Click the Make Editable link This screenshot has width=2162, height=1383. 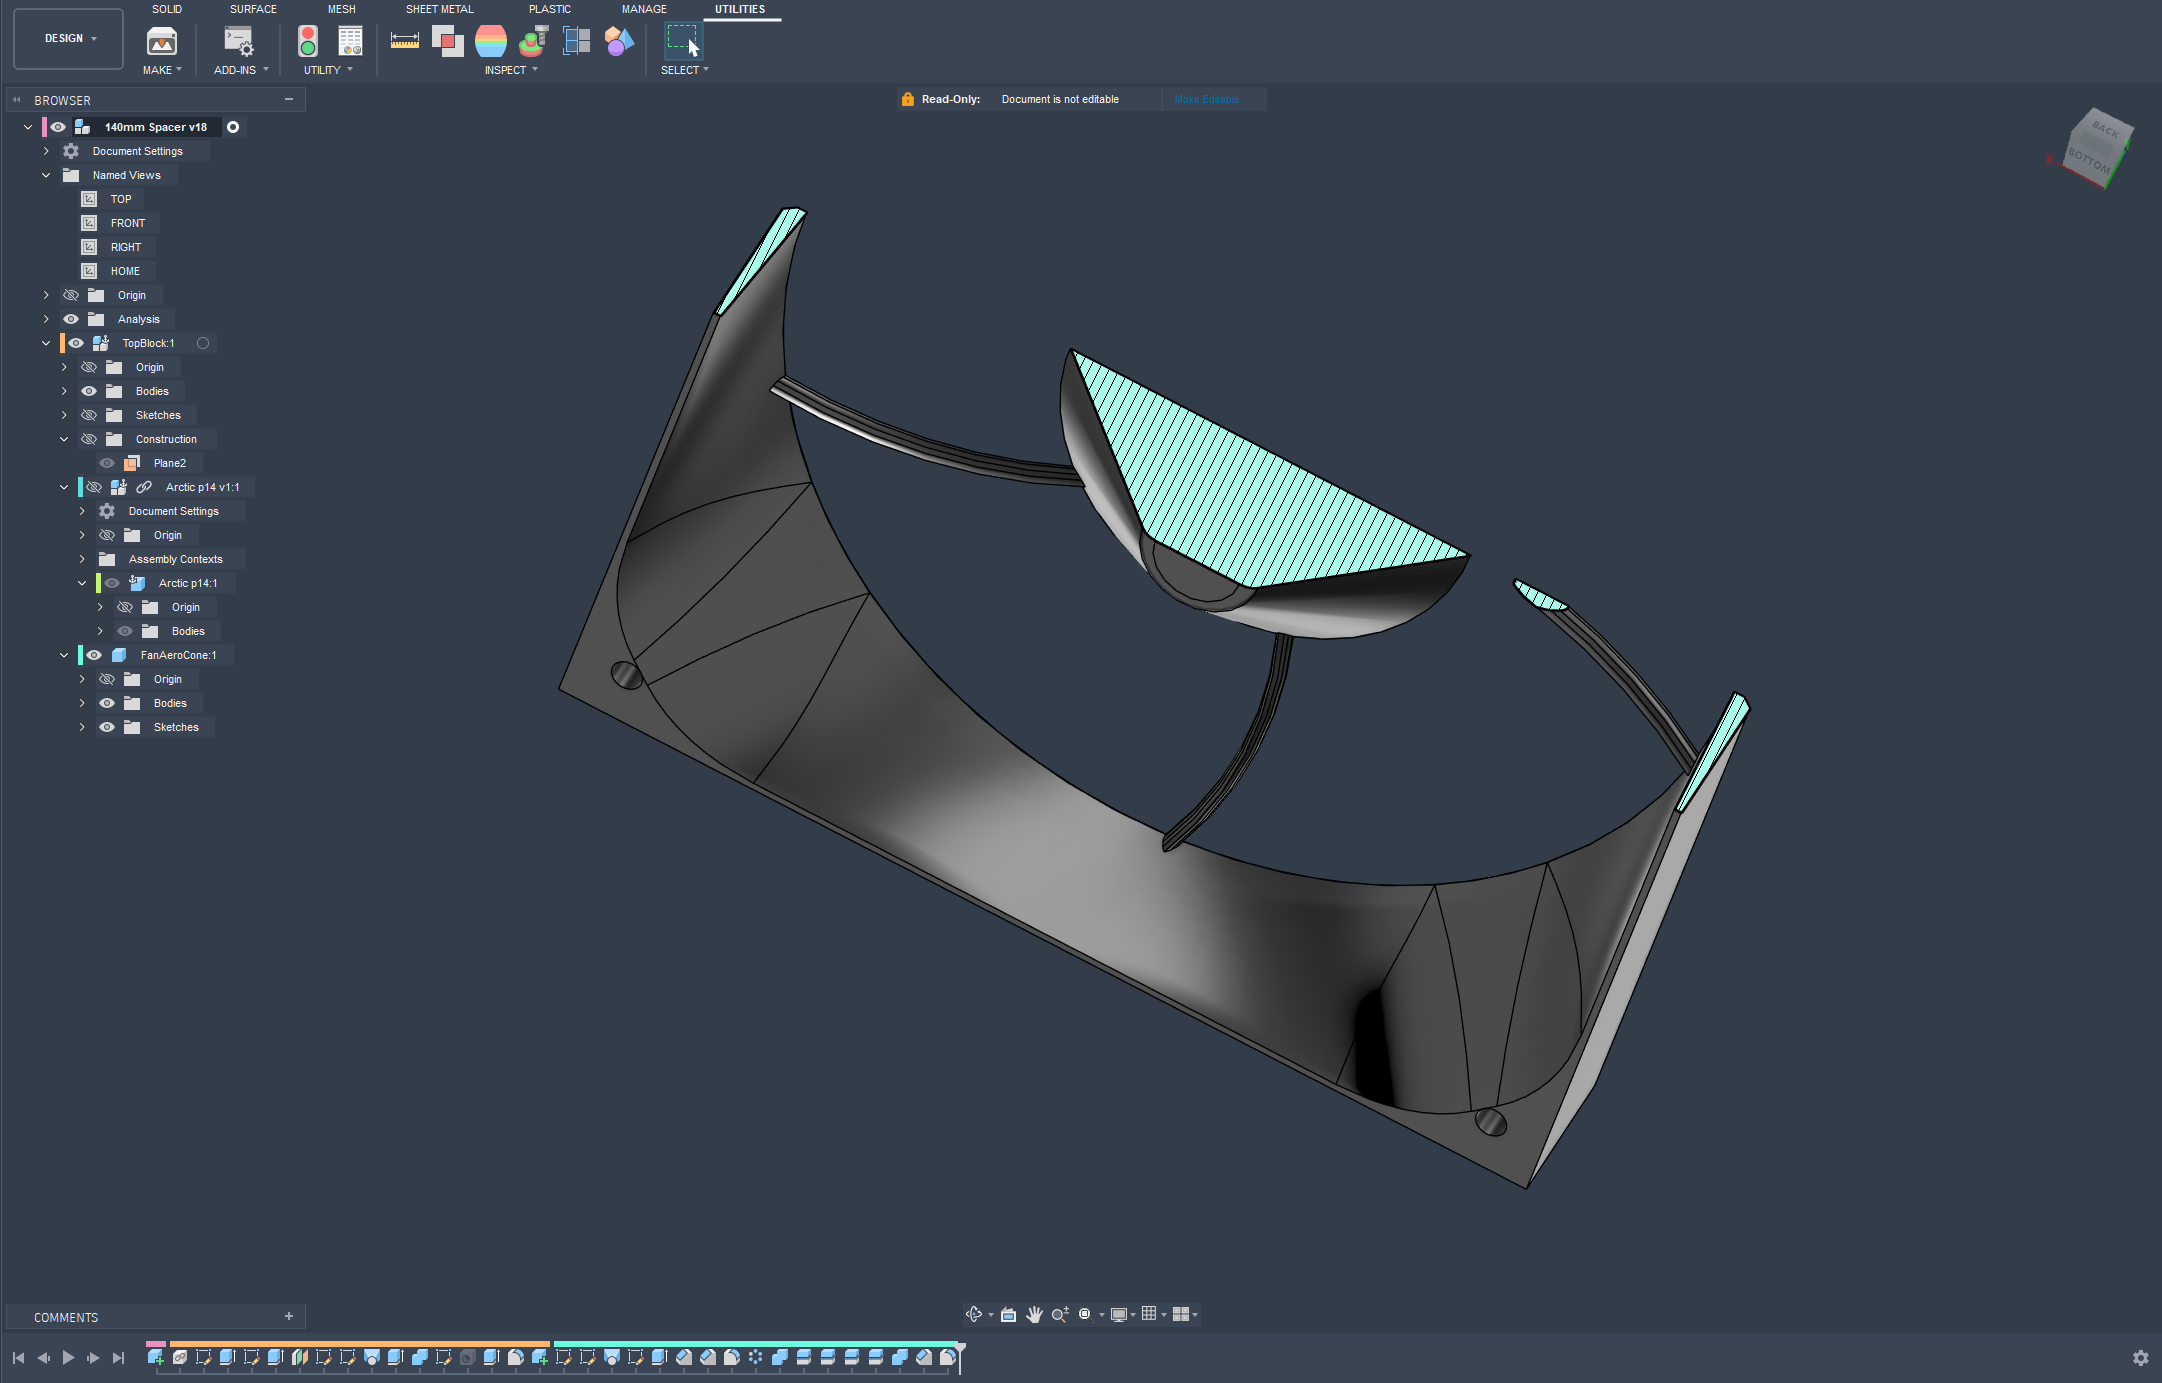[x=1206, y=99]
